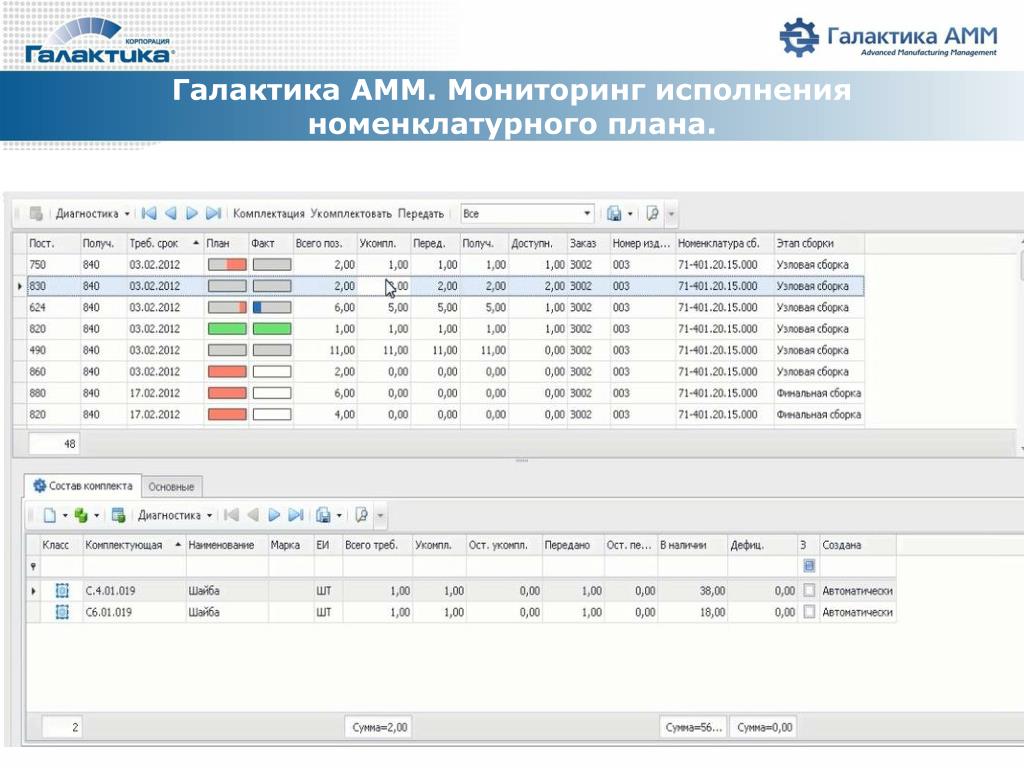Click green Факт bar in row 820 dated 03.02.2012
1024x768 pixels.
(272, 328)
